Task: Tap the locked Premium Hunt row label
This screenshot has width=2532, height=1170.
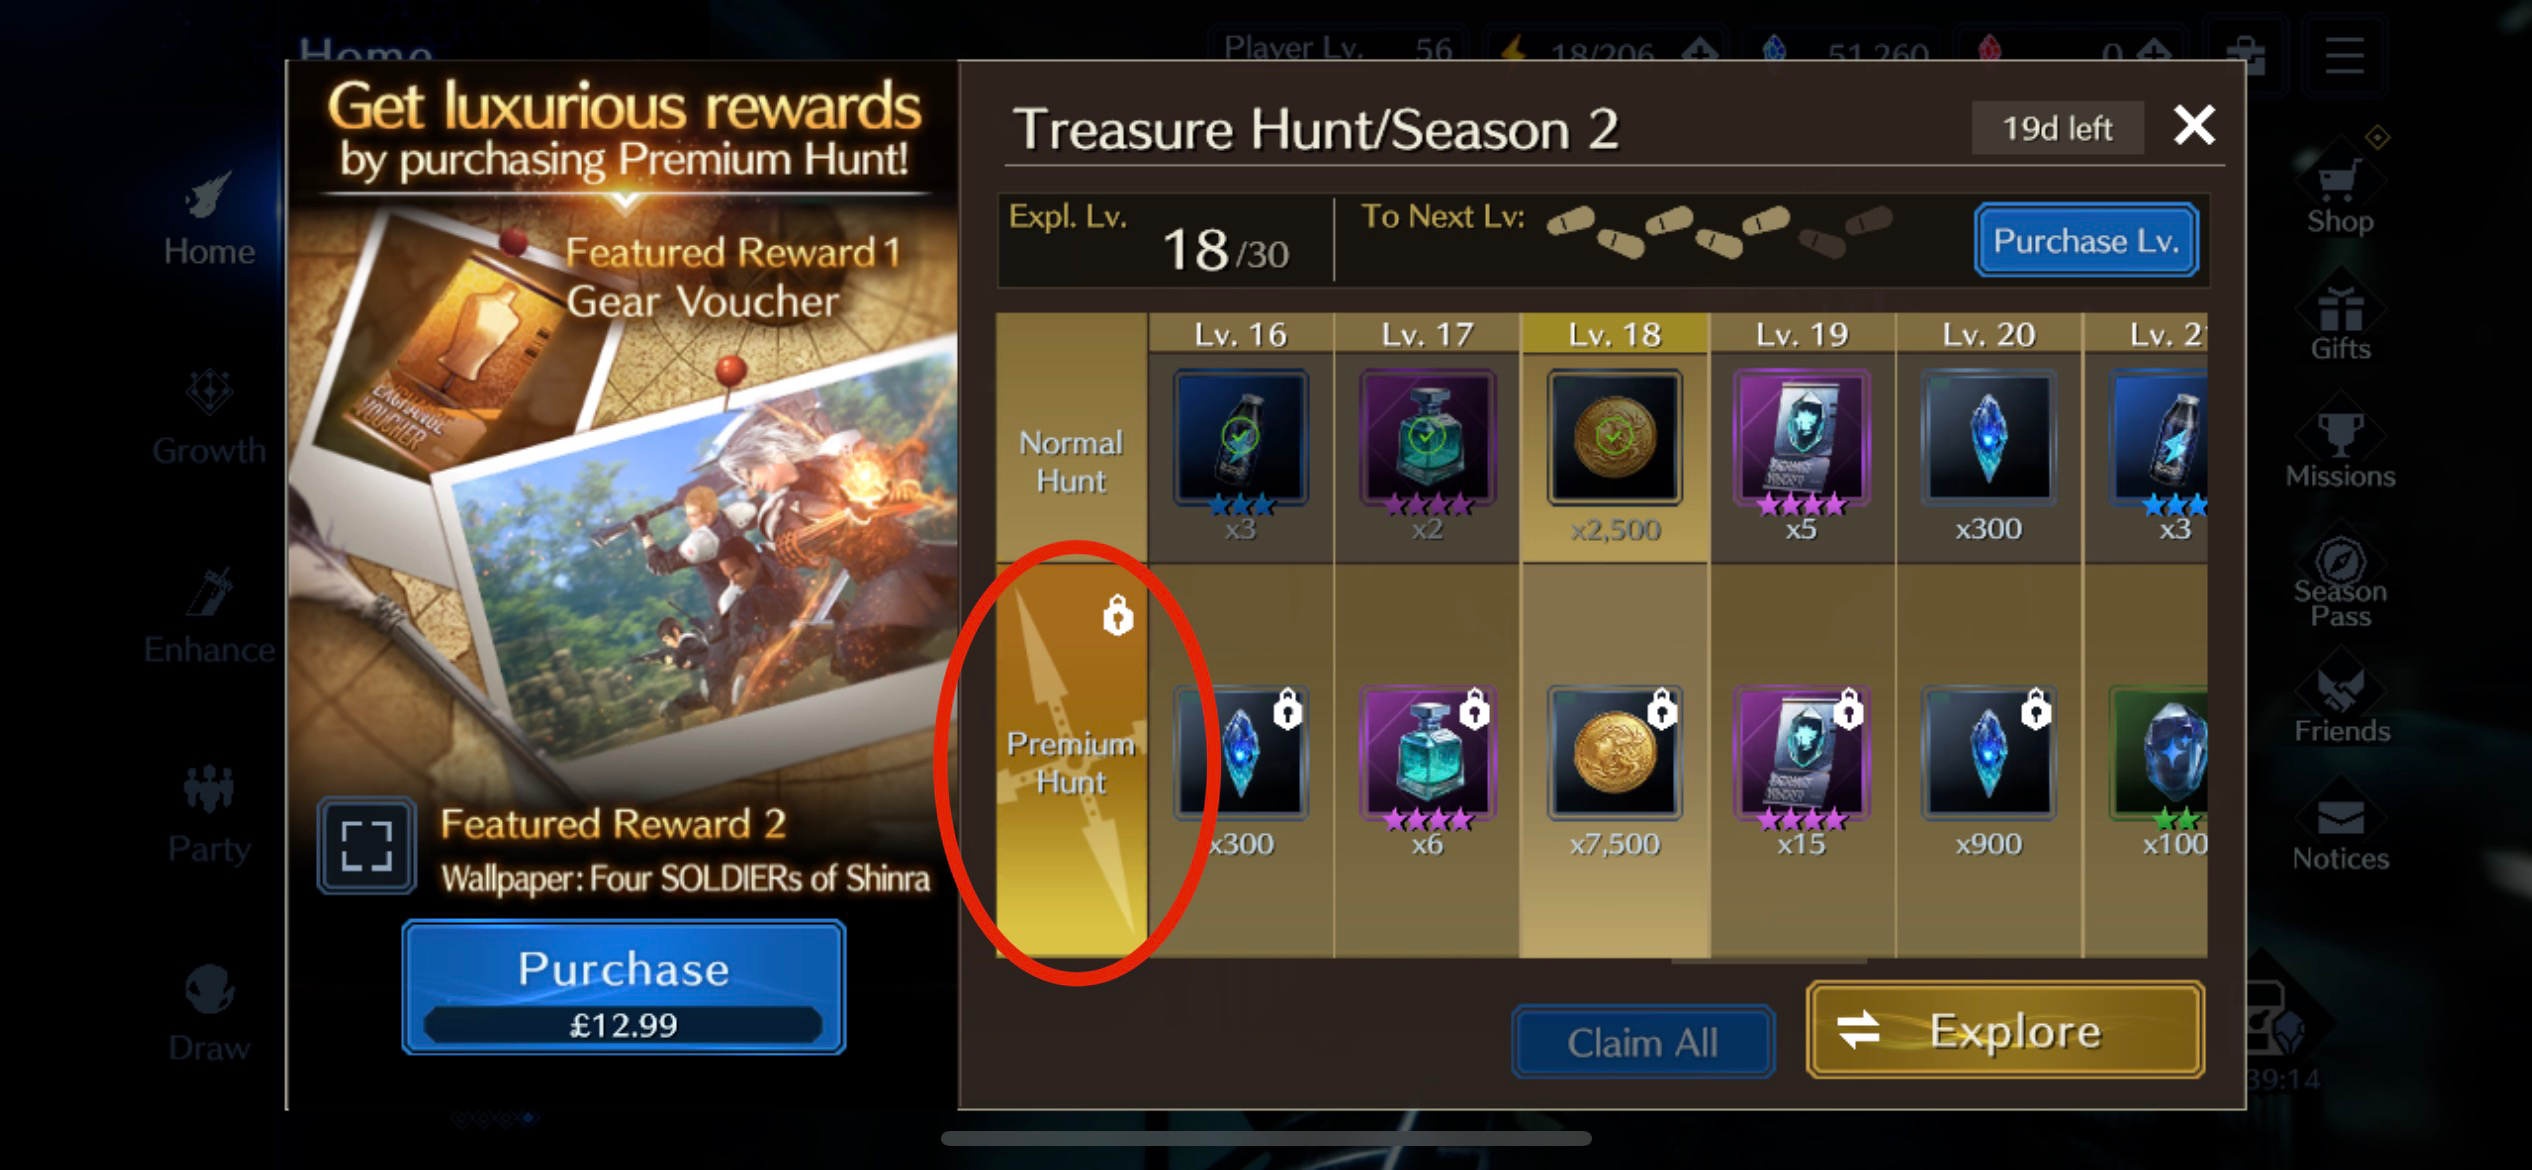Action: point(1071,761)
